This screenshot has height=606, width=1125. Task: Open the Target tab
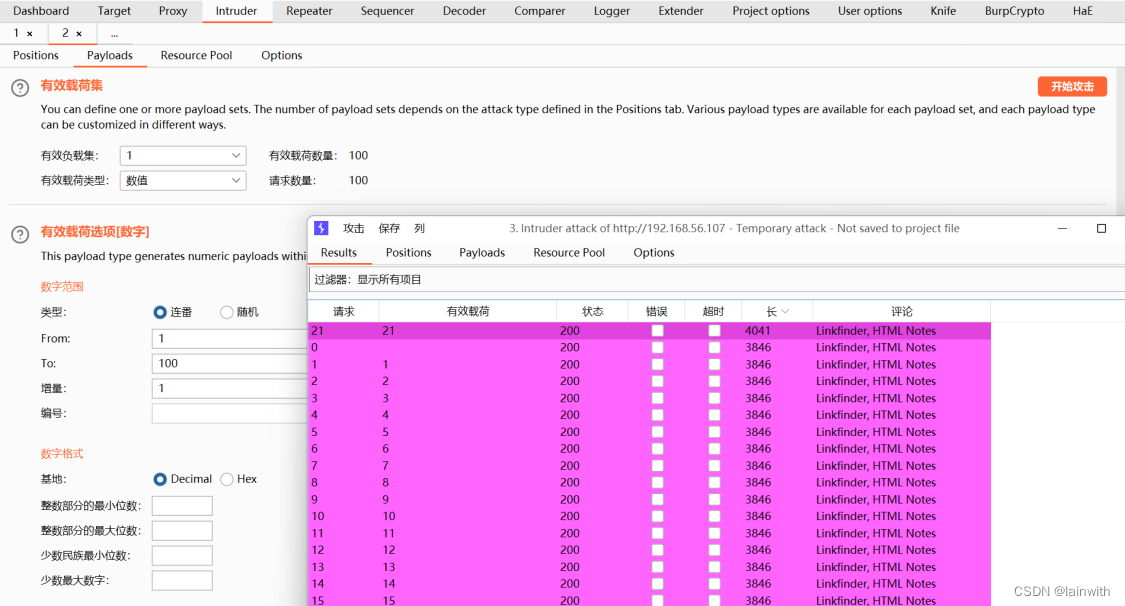click(114, 11)
